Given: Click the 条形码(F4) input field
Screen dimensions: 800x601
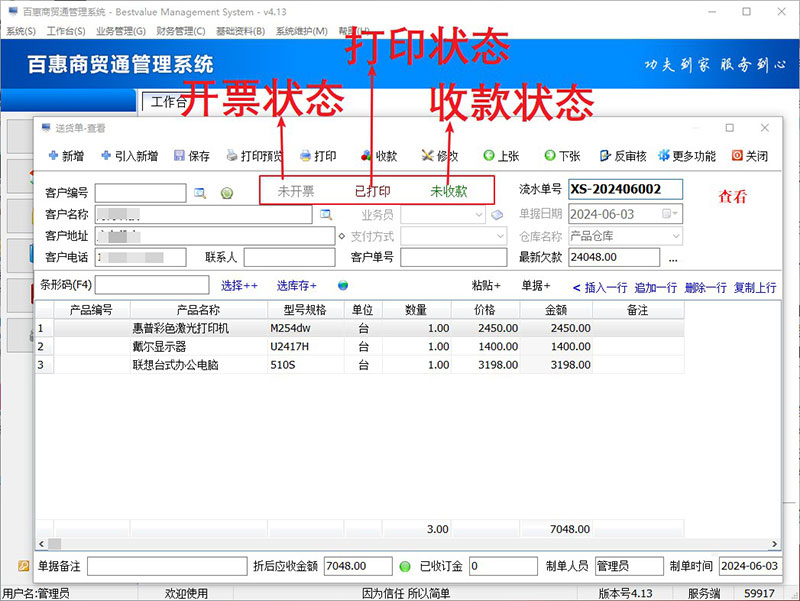Looking at the screenshot, I should pyautogui.click(x=152, y=285).
